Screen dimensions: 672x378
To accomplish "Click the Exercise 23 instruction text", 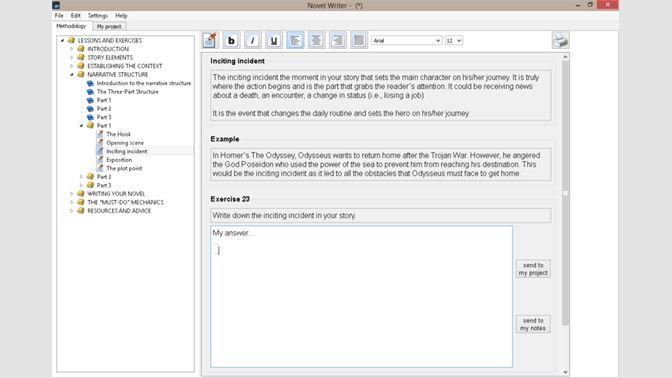I will tap(284, 216).
